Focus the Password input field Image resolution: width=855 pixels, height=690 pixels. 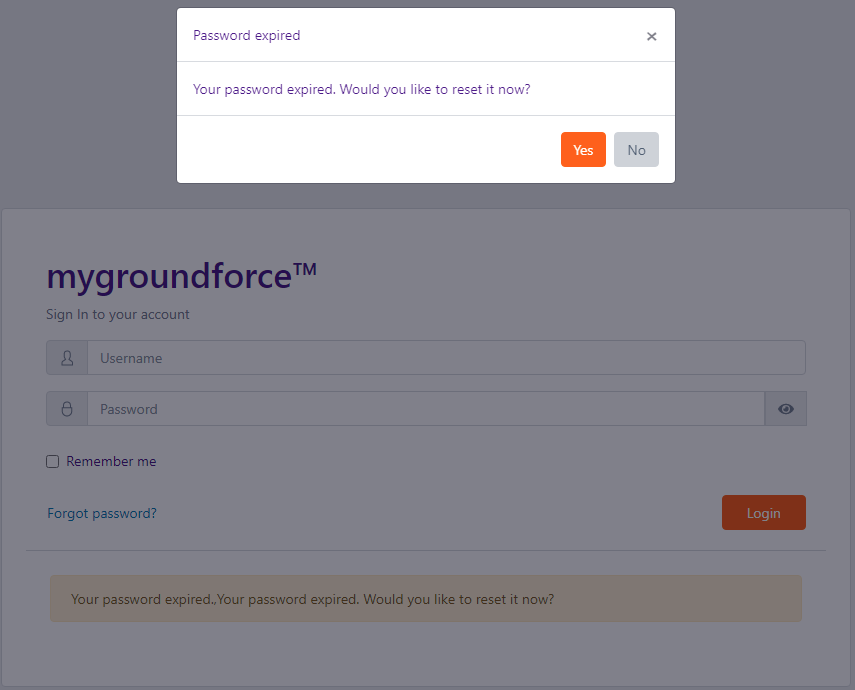tap(426, 409)
